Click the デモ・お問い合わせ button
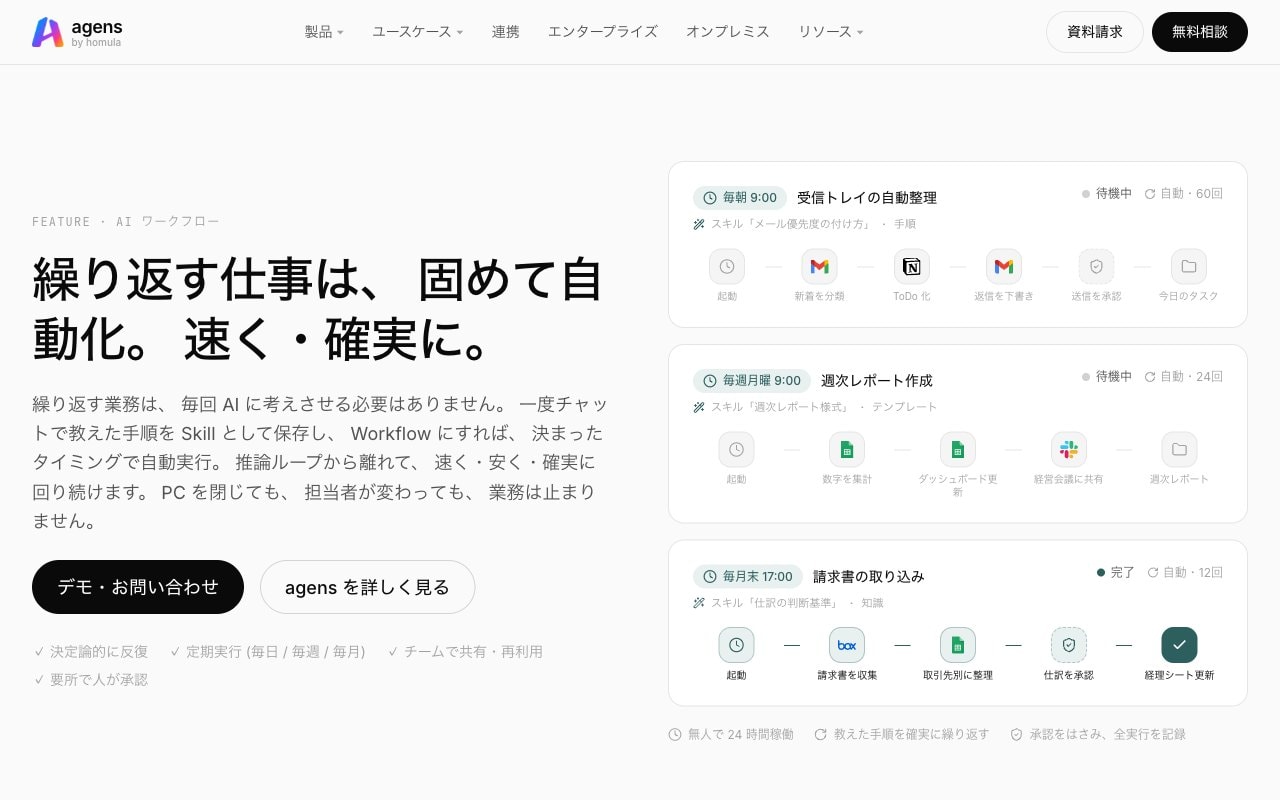The image size is (1280, 800). tap(138, 587)
